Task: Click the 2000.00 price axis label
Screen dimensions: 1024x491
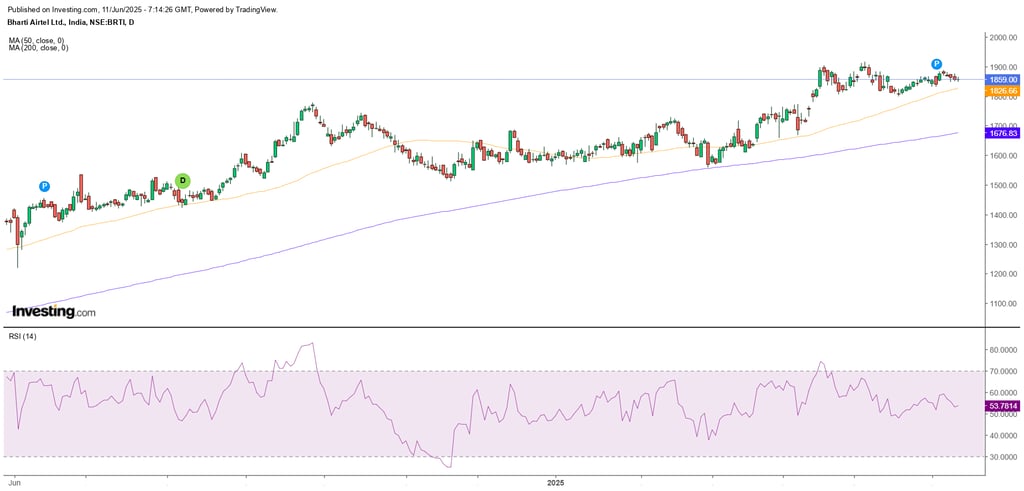Action: tap(1004, 38)
